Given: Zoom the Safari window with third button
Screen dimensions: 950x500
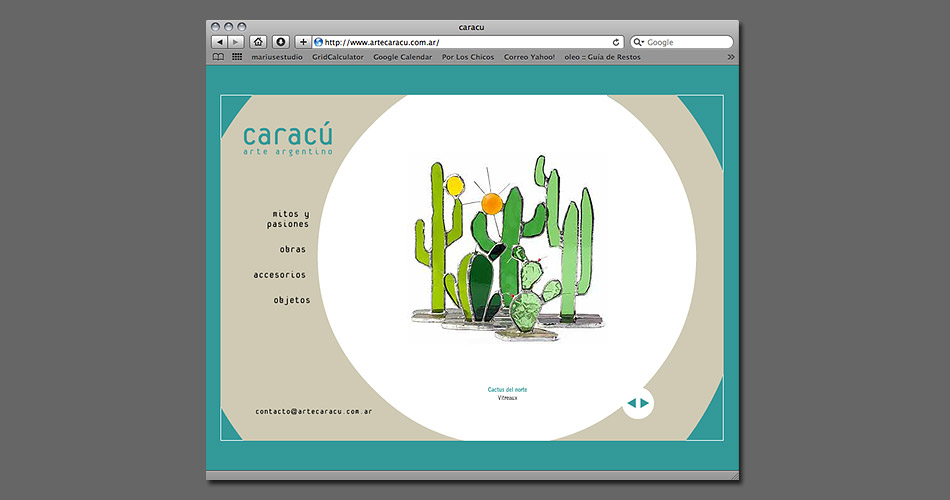Looking at the screenshot, I should pyautogui.click(x=242, y=27).
